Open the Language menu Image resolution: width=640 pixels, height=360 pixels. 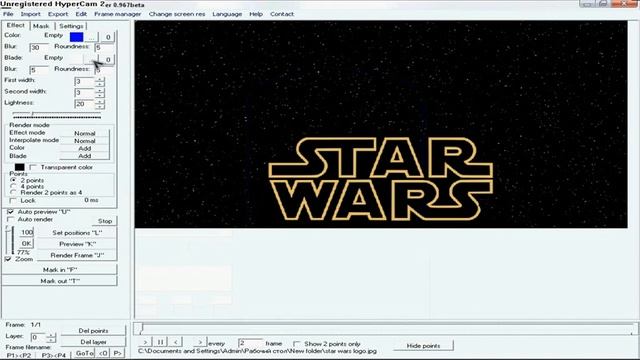click(x=227, y=14)
